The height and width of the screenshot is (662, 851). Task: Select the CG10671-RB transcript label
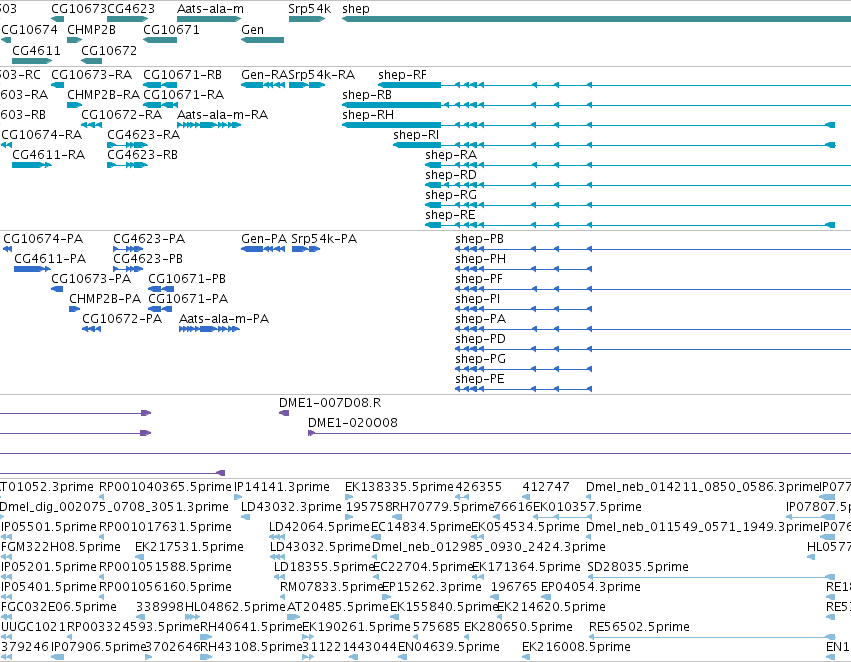pyautogui.click(x=182, y=75)
